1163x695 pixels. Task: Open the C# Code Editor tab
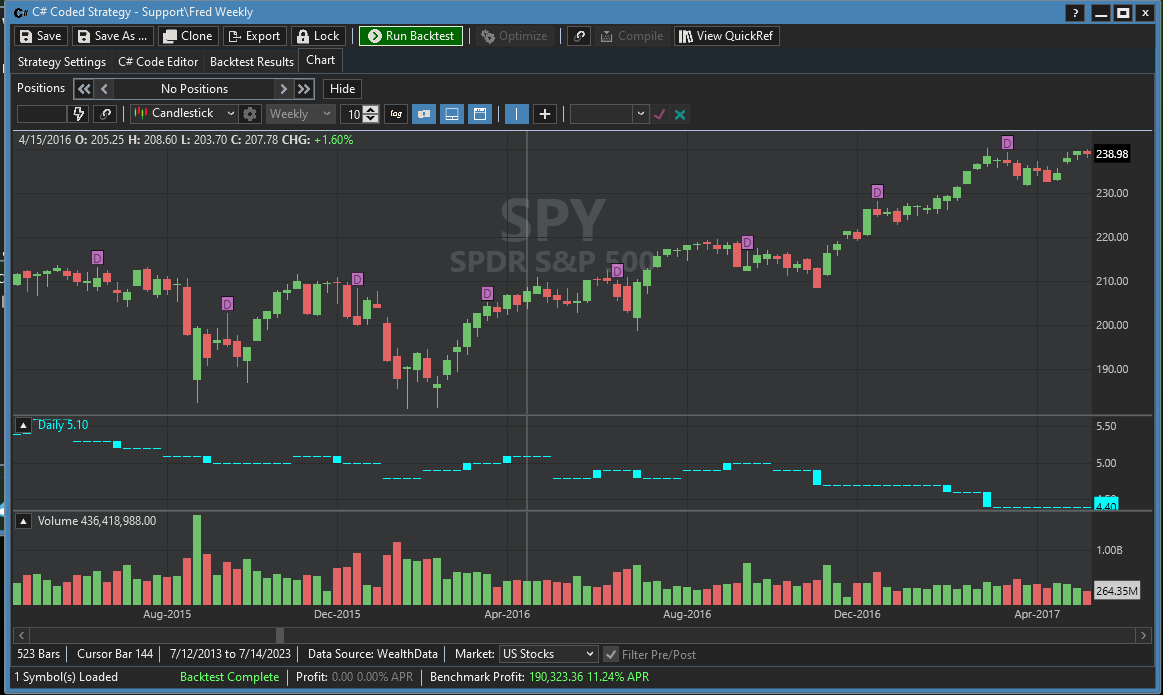pyautogui.click(x=158, y=62)
